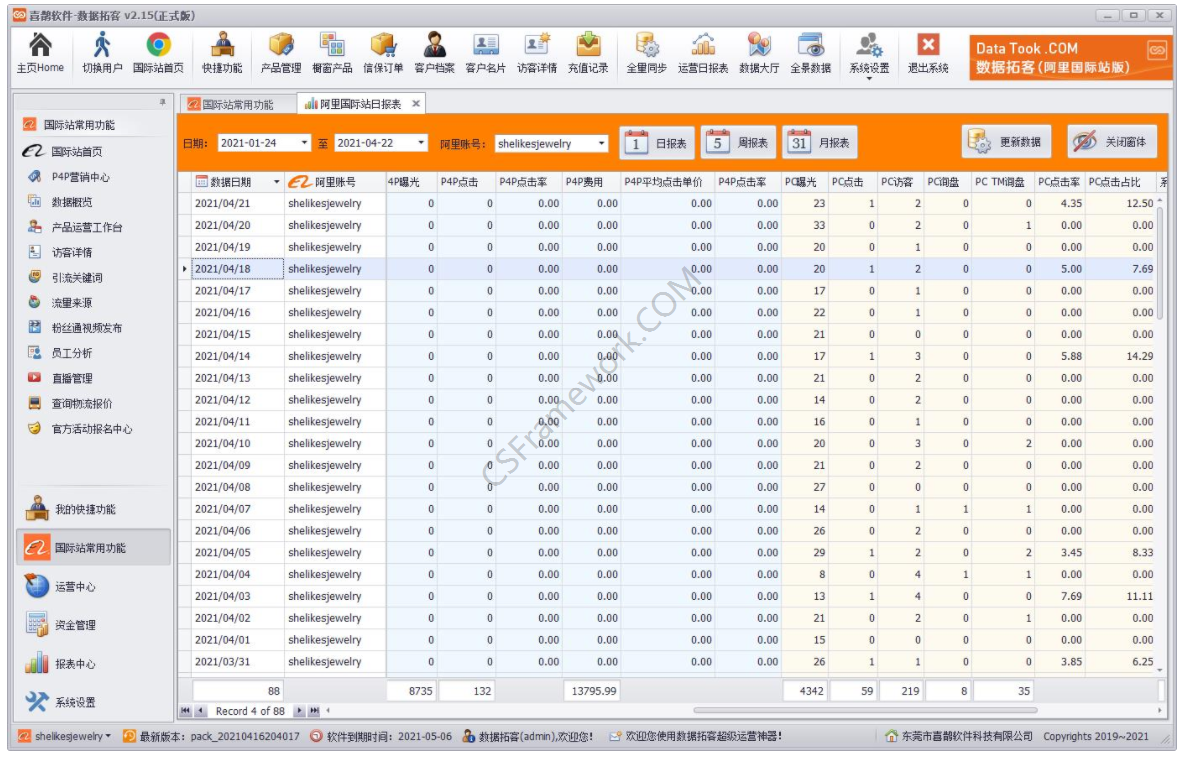Open the 阿里账号 shelikesjewelry account dropdown
Viewport: 1183px width, 758px height.
(601, 143)
